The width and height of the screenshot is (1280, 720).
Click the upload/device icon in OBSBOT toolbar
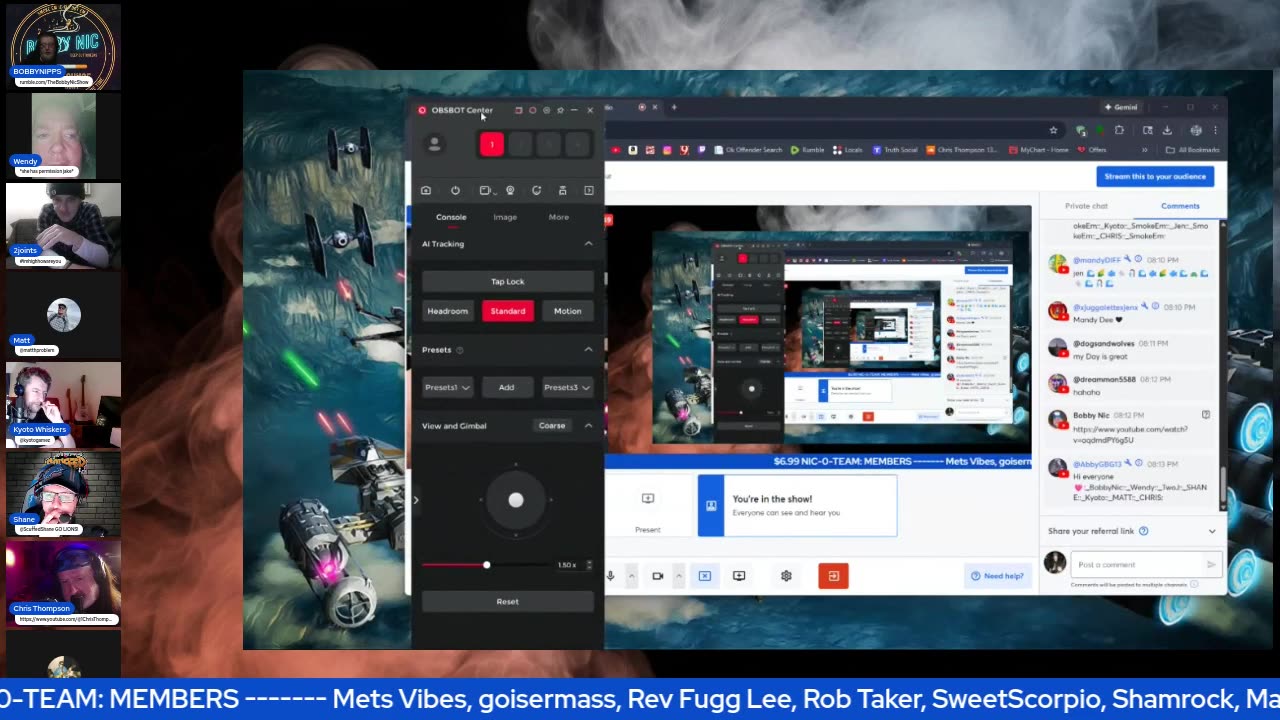(x=562, y=190)
